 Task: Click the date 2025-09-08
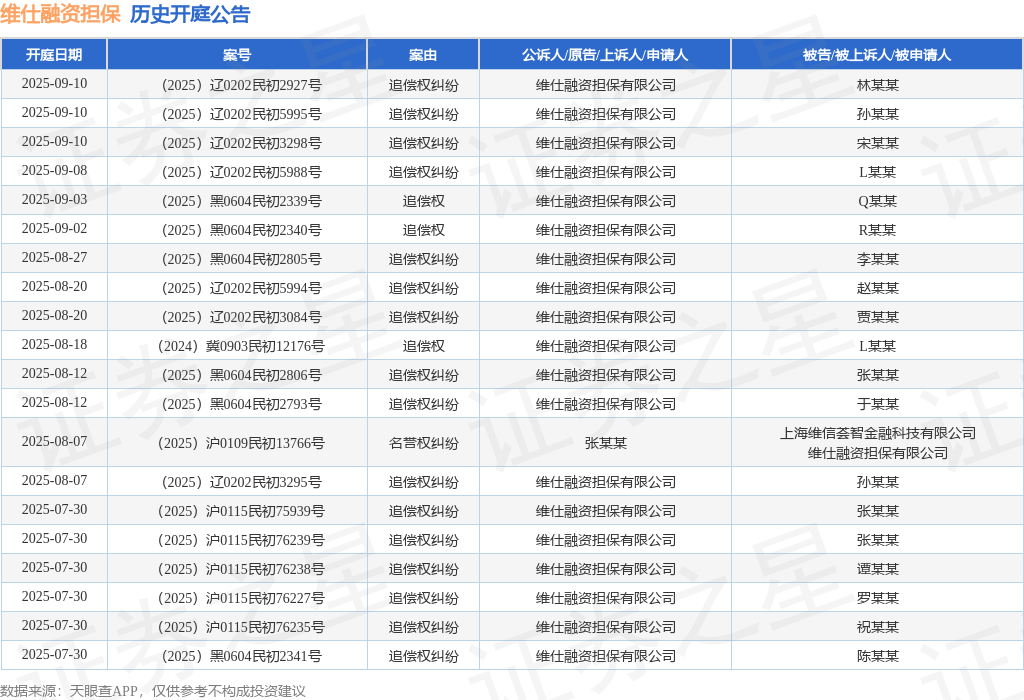(54, 170)
